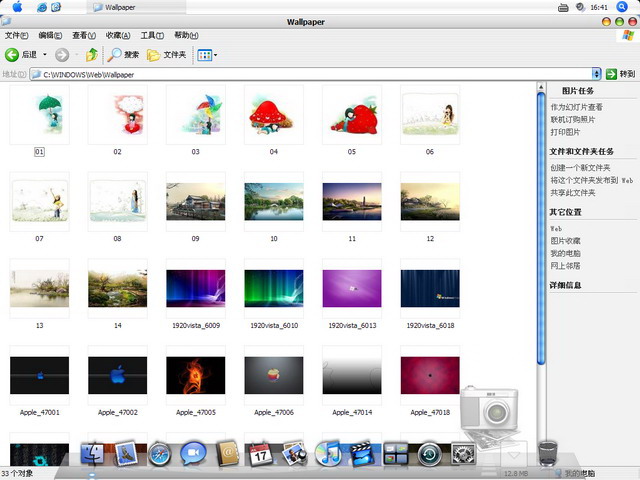The image size is (640, 480).
Task: Click 作为幻灯片查看 slideshow link
Action: [x=576, y=107]
